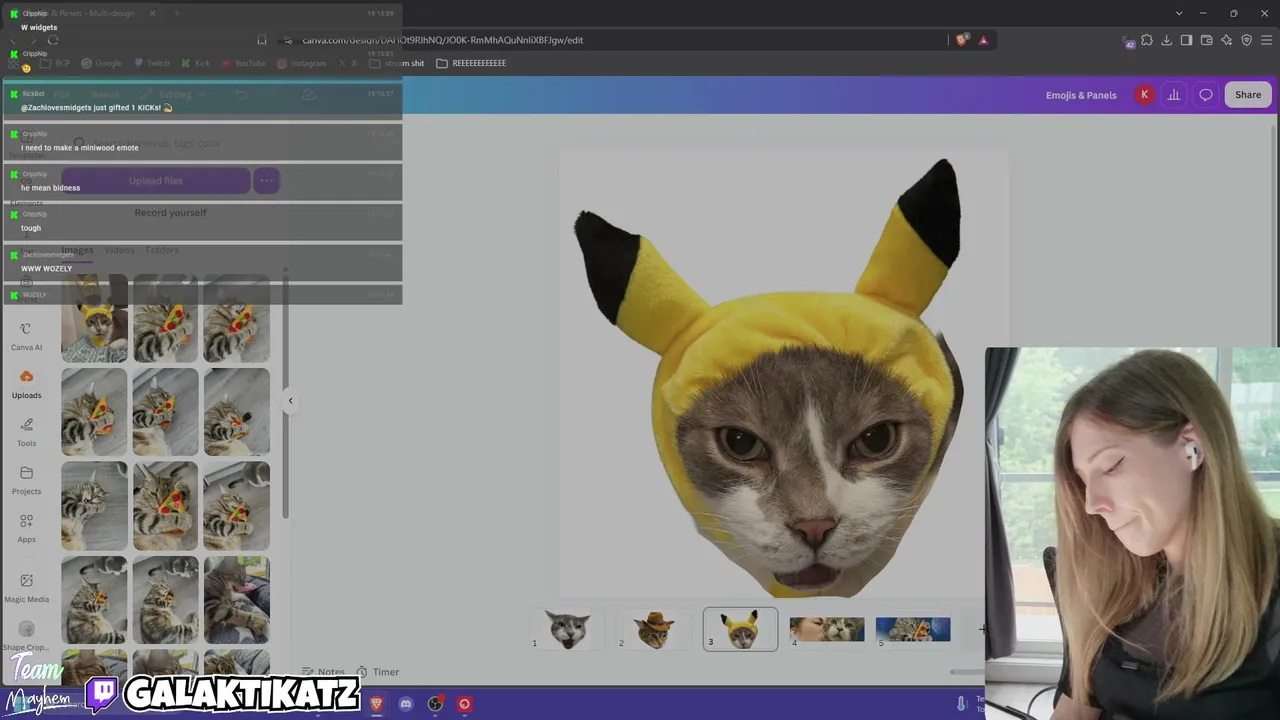Viewport: 1280px width, 720px height.
Task: Open the Projects sidebar panel
Action: tap(26, 480)
